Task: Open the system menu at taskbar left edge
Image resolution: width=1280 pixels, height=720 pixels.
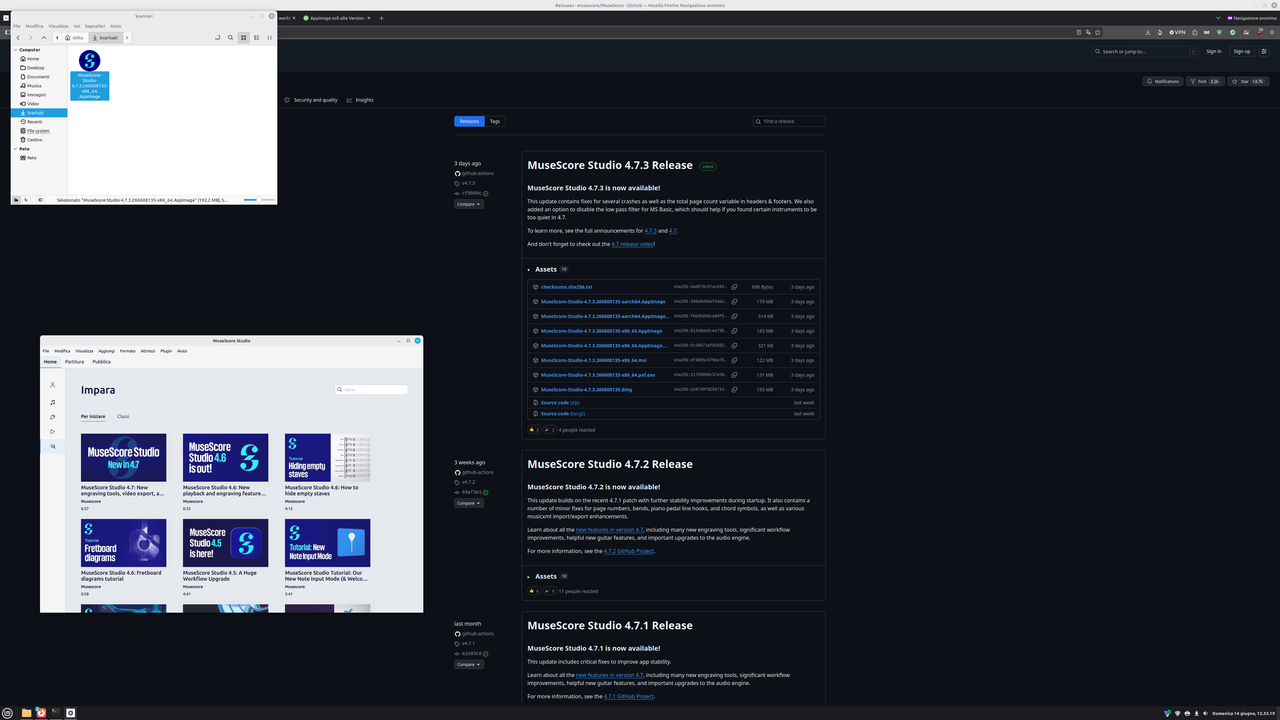Action: point(8,713)
